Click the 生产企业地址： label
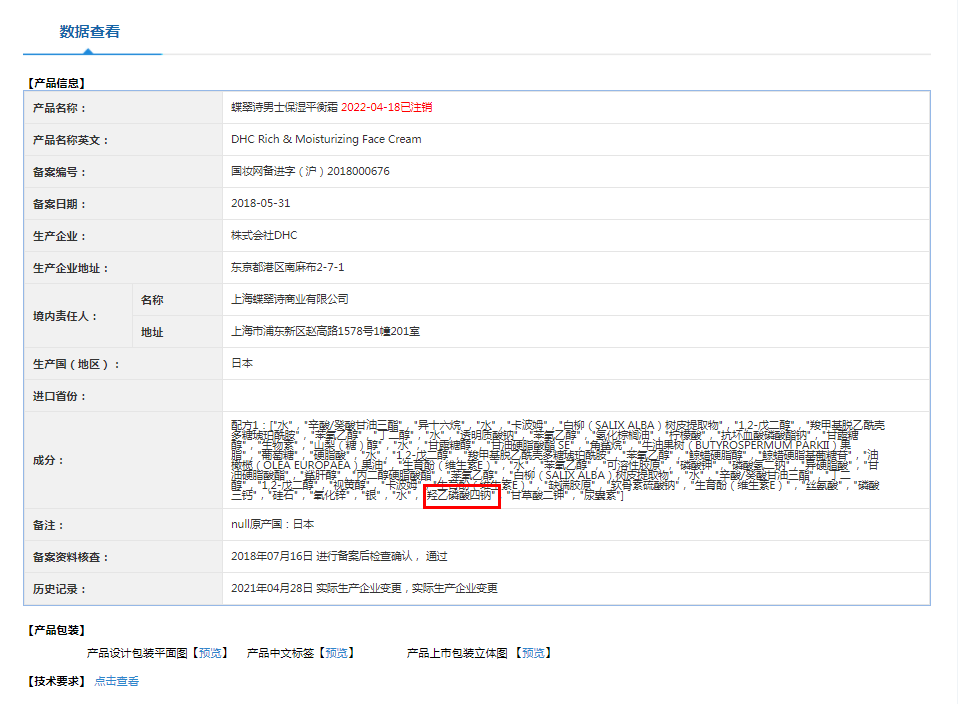958x704 pixels. click(x=70, y=268)
